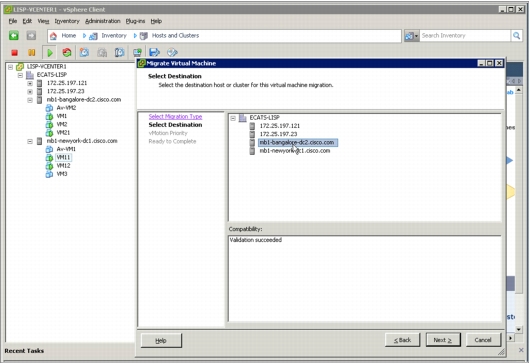Click the VM3 virtual machine icon
Screen dimensions: 530x364
pos(49,174)
